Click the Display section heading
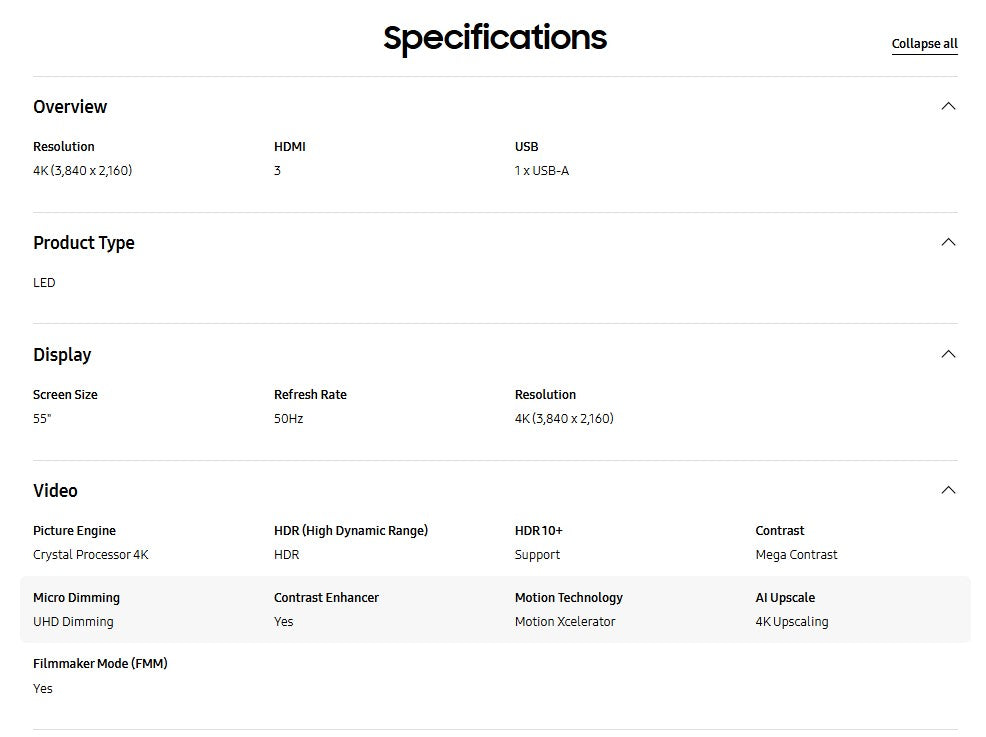The height and width of the screenshot is (737, 986). tap(62, 355)
